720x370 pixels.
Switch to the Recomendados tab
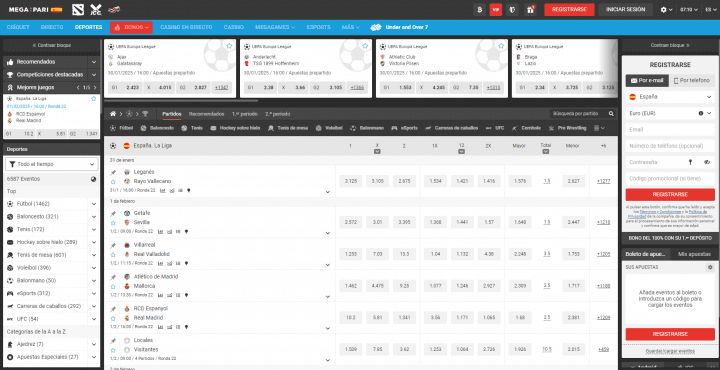click(207, 114)
